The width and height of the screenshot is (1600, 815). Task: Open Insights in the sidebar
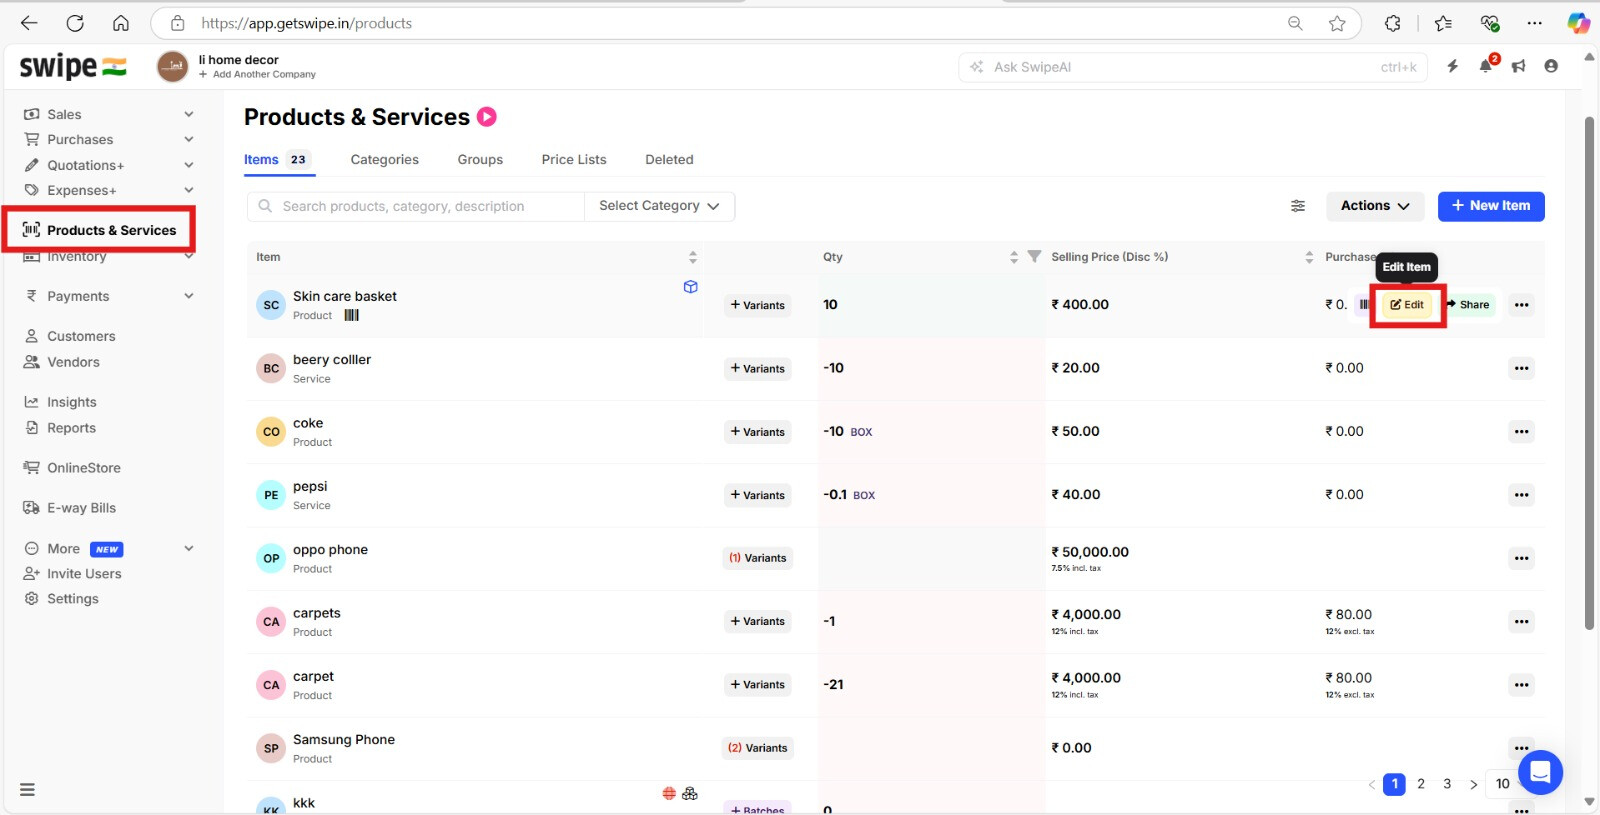[60, 402]
